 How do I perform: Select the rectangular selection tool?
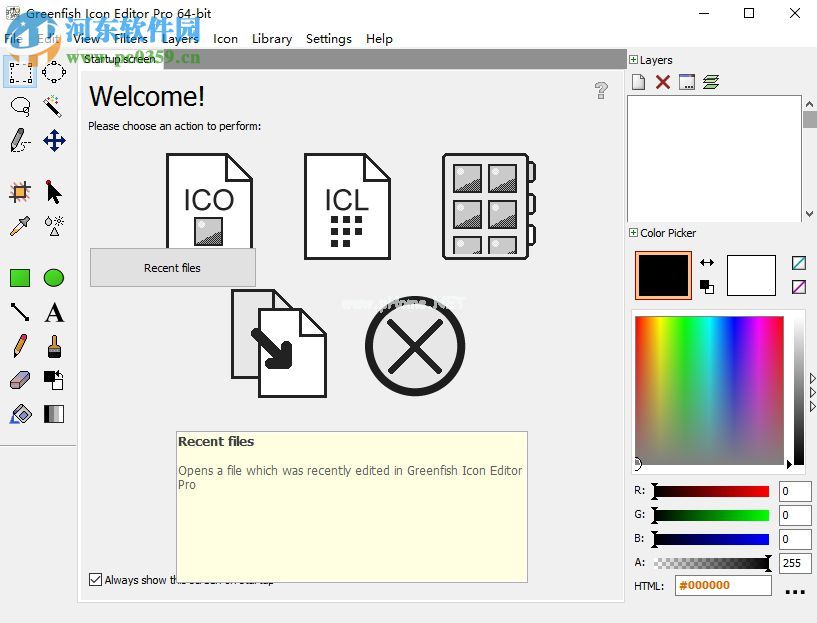point(20,71)
